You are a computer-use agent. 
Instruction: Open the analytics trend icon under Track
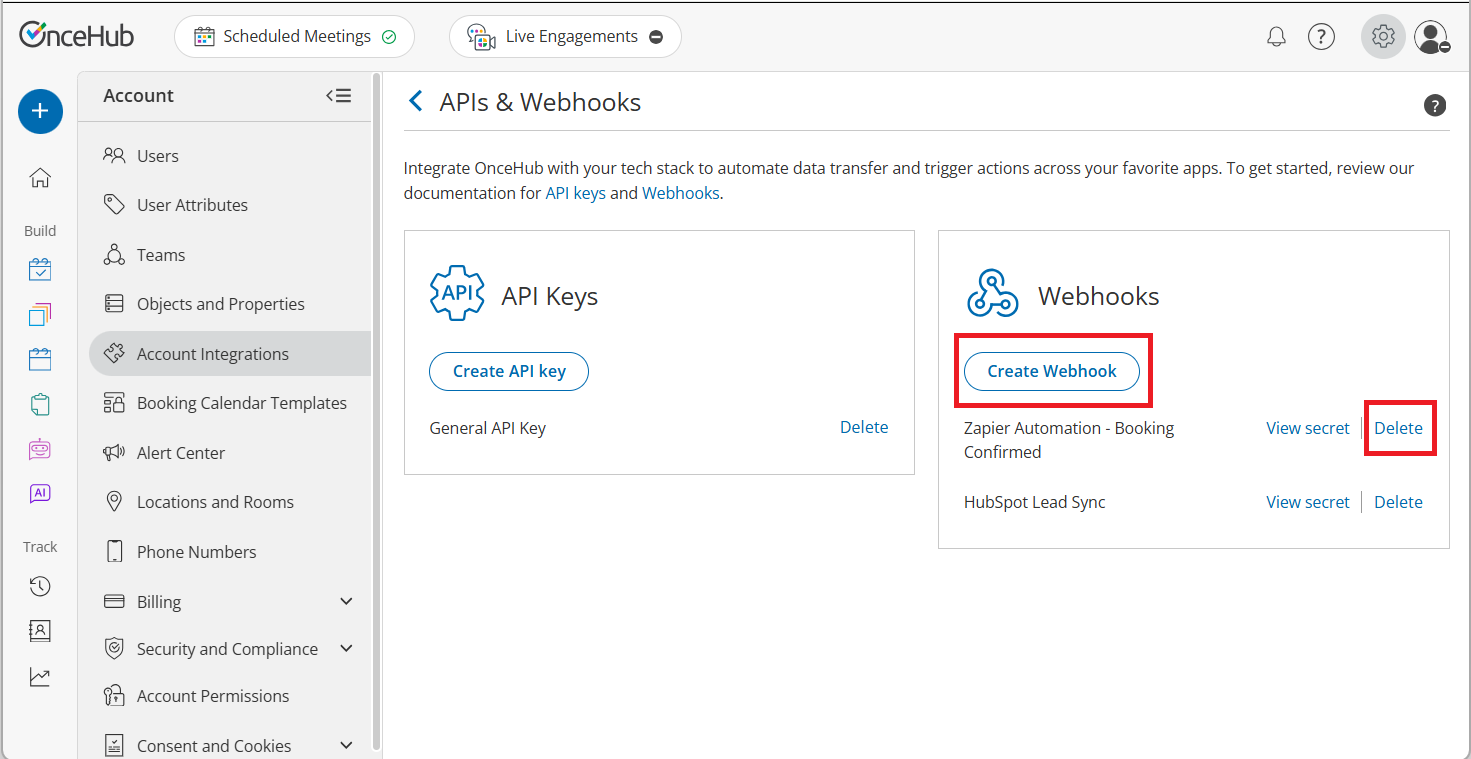40,676
